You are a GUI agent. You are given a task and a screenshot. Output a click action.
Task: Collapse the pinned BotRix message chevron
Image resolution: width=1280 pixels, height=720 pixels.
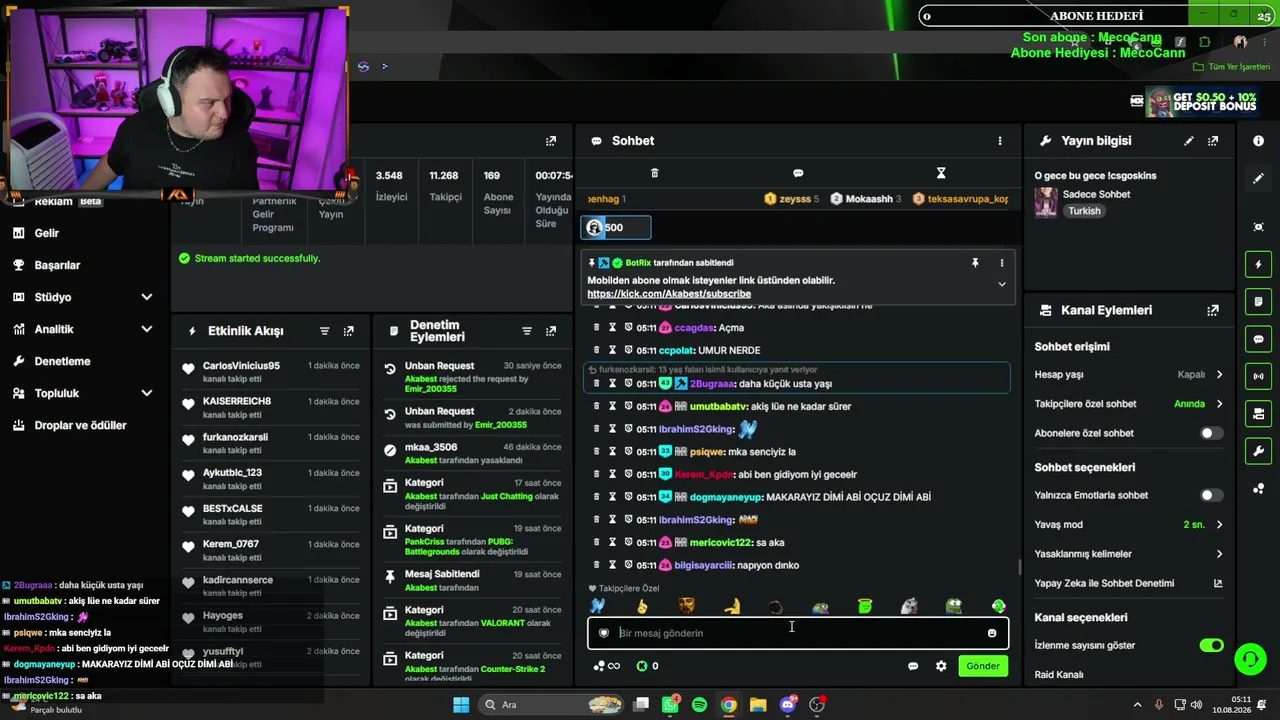[x=1002, y=284]
